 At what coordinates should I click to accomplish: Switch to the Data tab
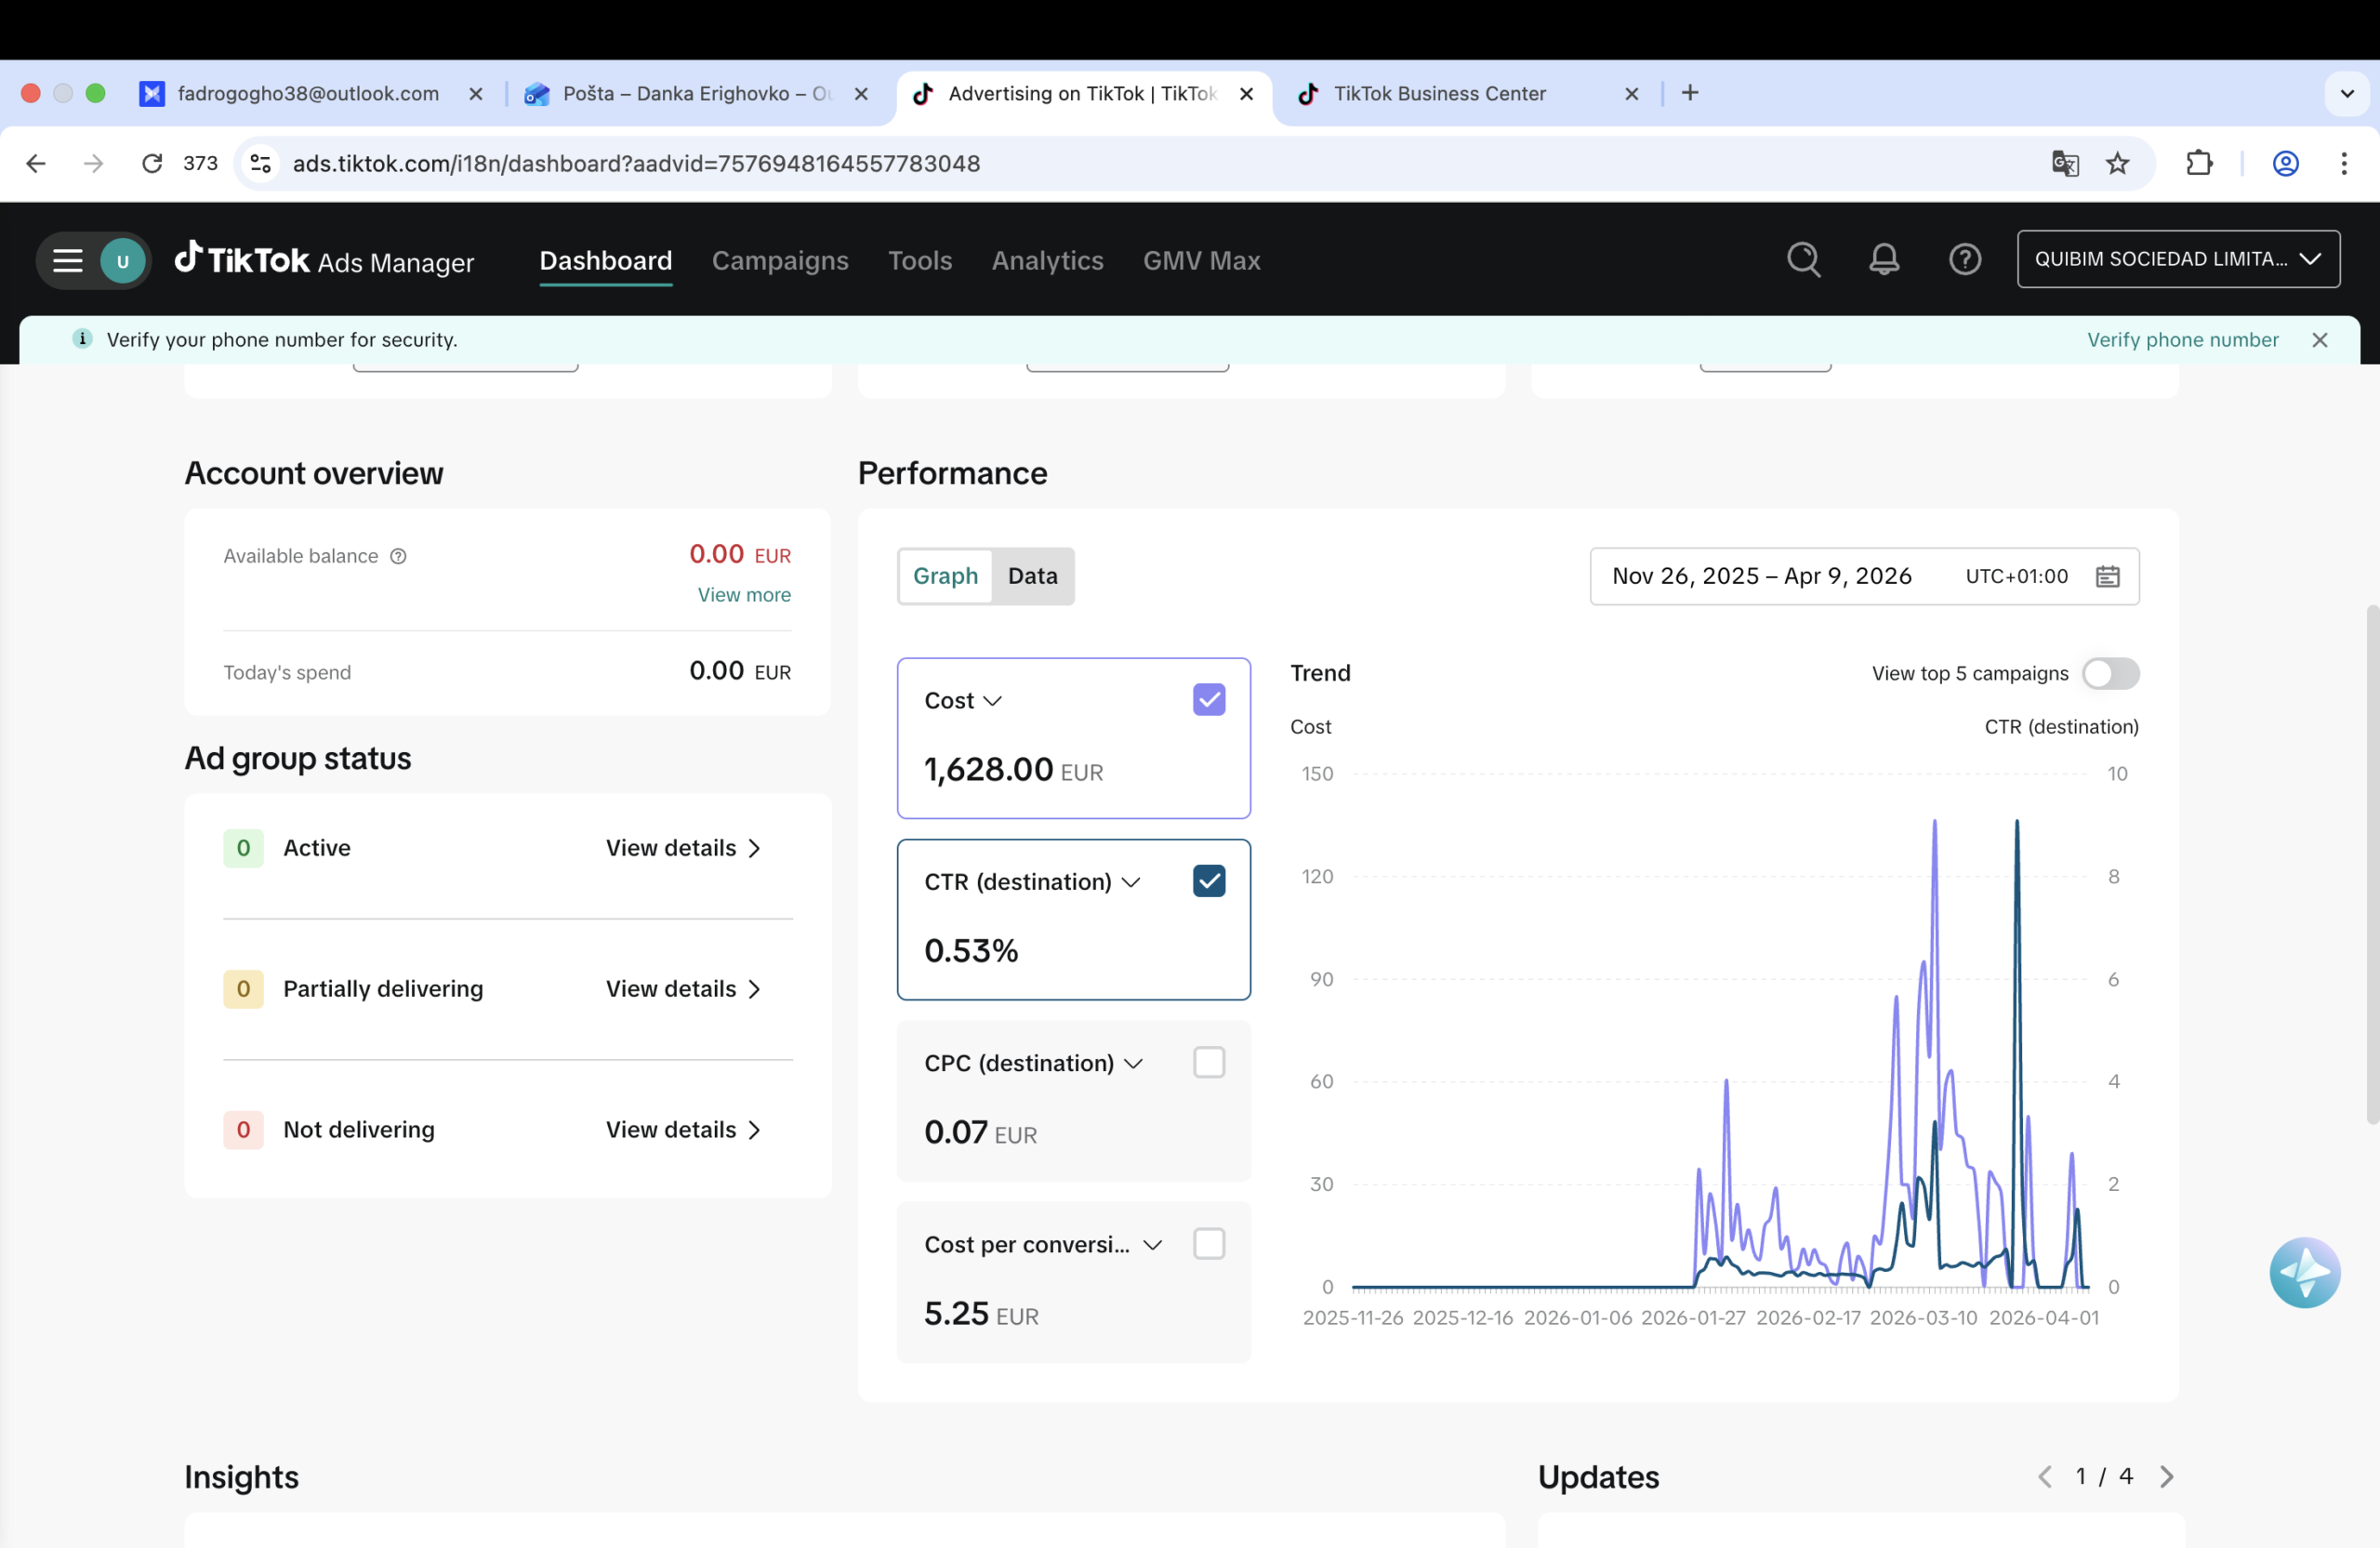pyautogui.click(x=1032, y=576)
